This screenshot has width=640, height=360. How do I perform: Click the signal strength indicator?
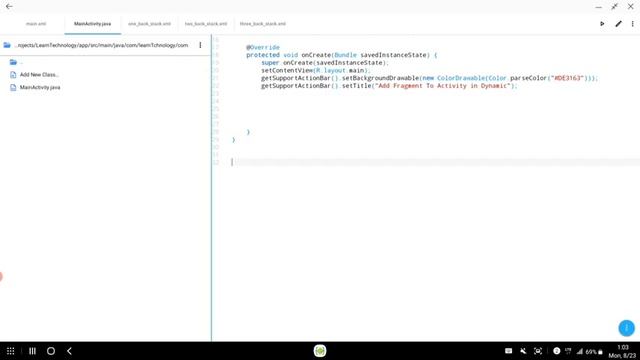pos(580,351)
